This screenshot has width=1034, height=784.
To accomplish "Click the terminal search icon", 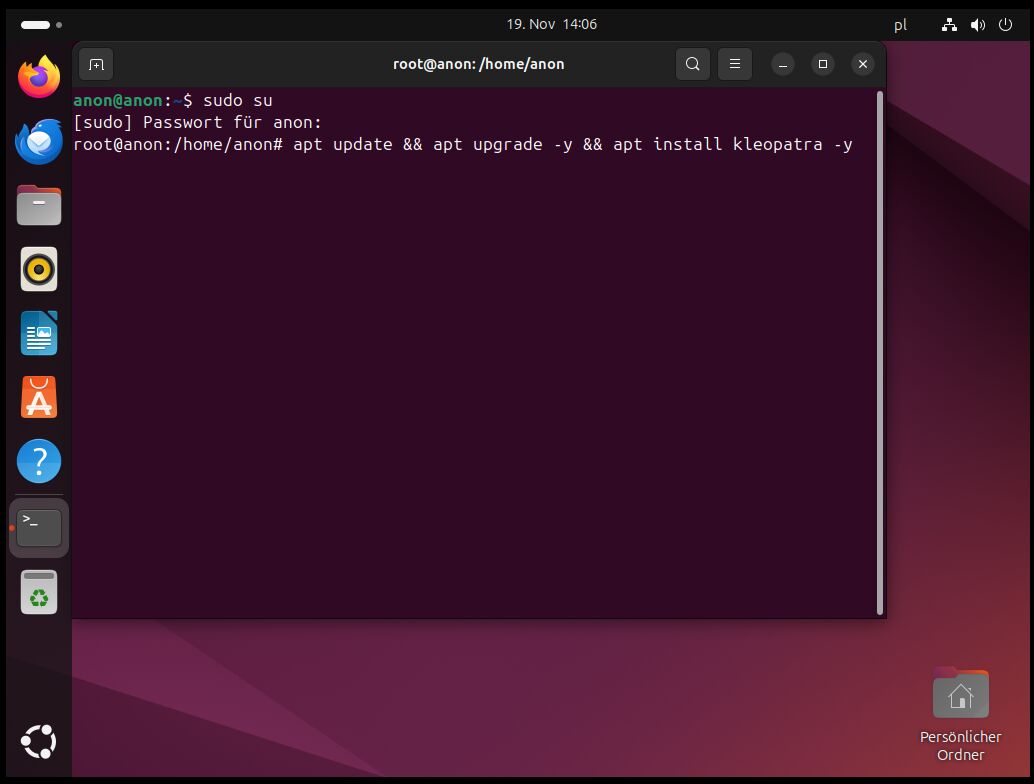I will (x=692, y=64).
